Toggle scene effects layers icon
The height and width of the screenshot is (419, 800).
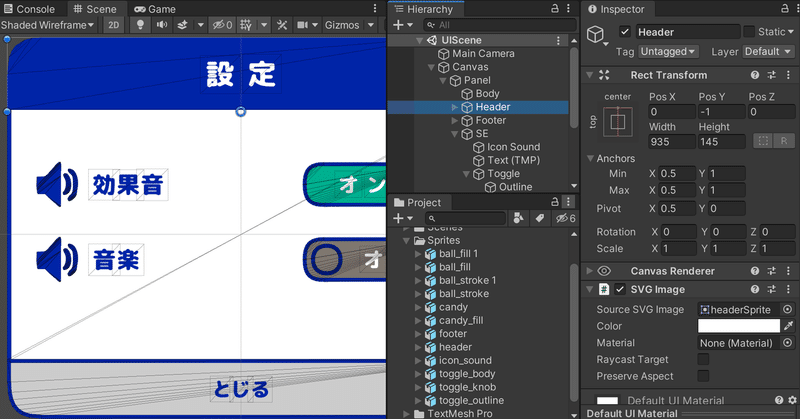click(182, 24)
